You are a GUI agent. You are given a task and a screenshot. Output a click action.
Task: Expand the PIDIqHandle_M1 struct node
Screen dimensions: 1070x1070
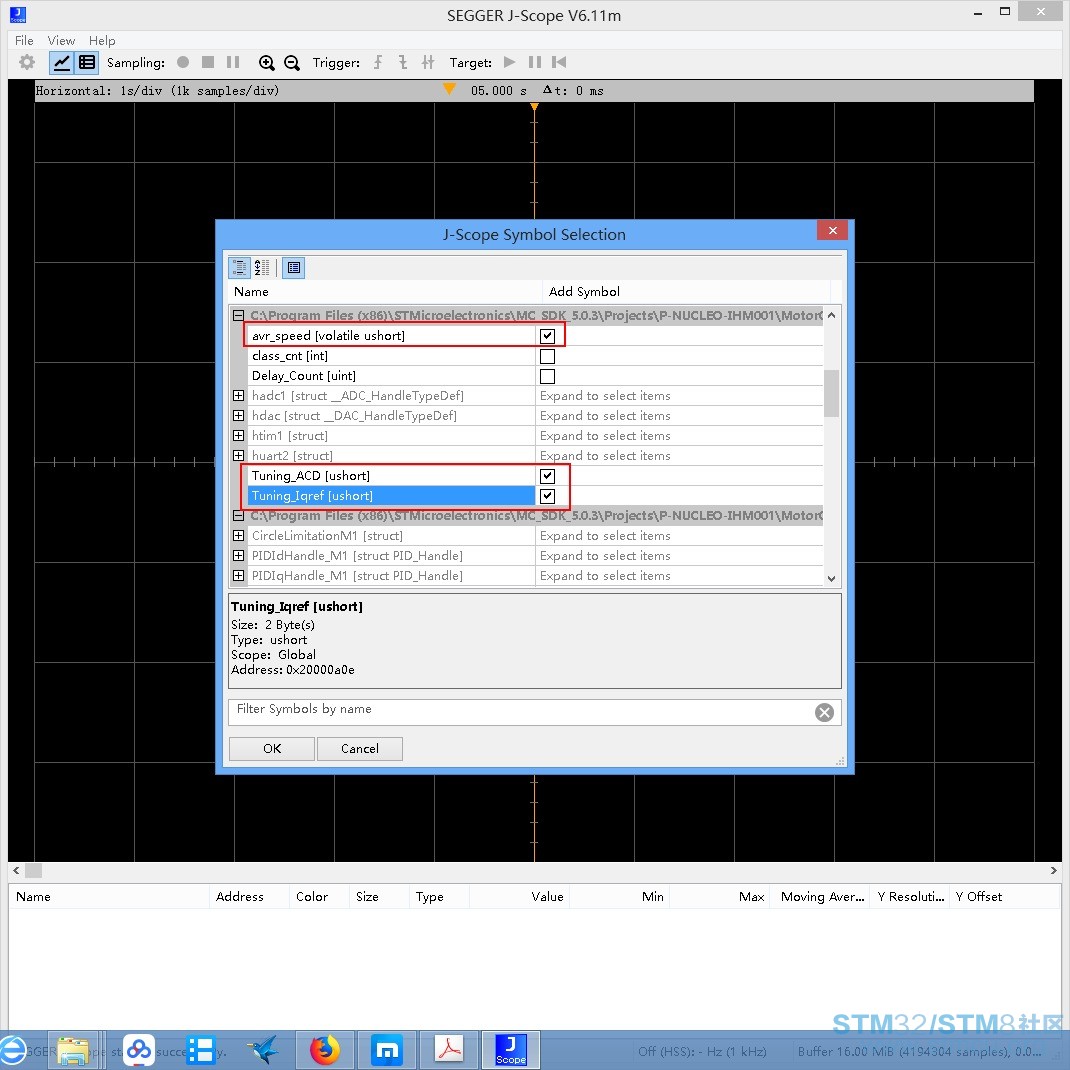238,575
